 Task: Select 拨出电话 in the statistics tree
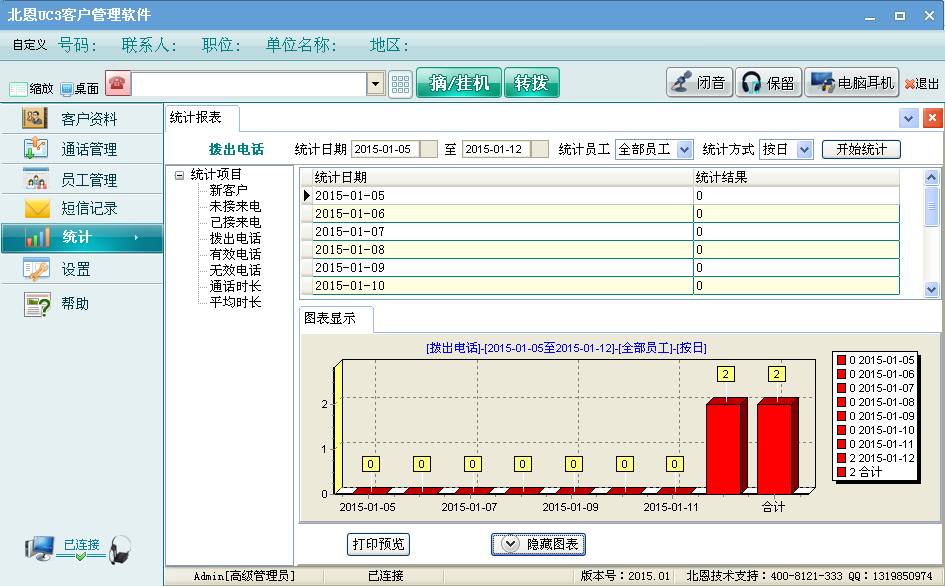click(x=235, y=238)
